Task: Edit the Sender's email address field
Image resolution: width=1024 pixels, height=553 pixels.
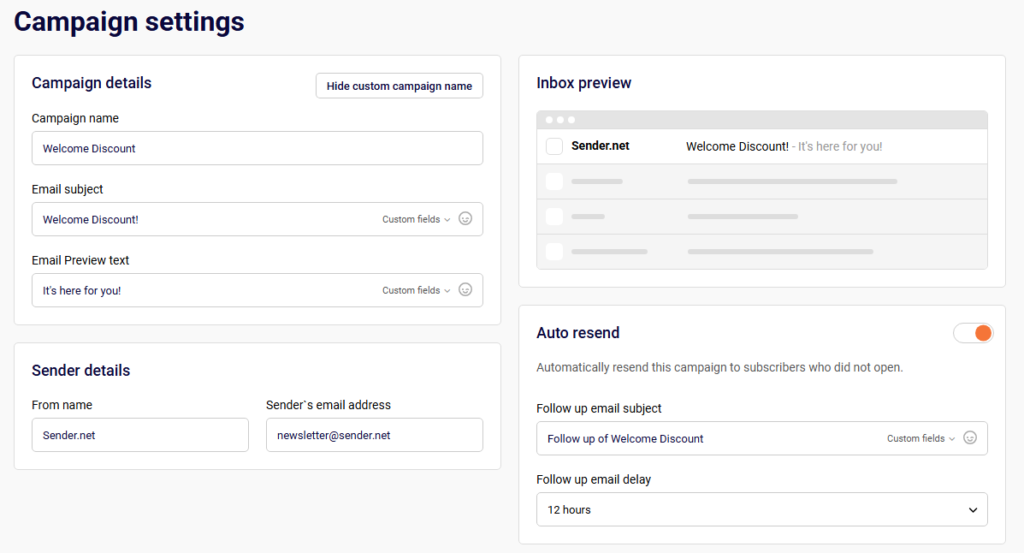Action: [x=374, y=435]
